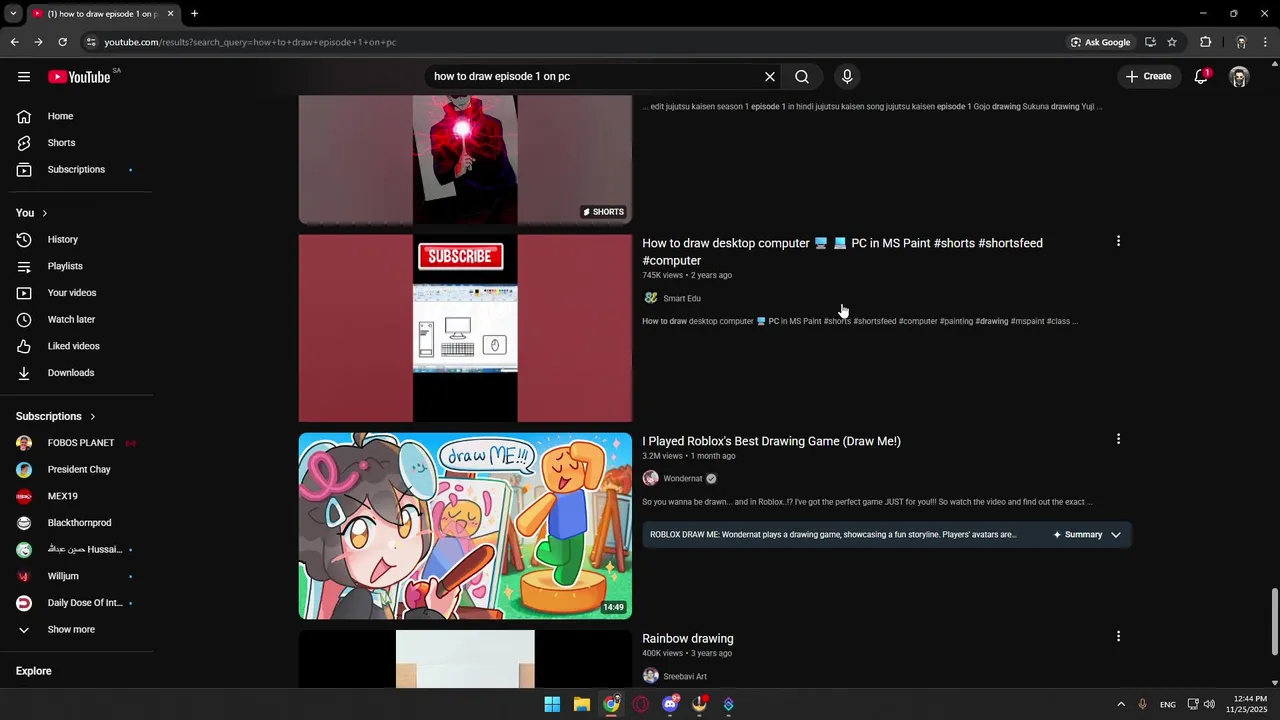Open the Subscriptions section header chevron
Screen dimensions: 1280x720
[92, 416]
